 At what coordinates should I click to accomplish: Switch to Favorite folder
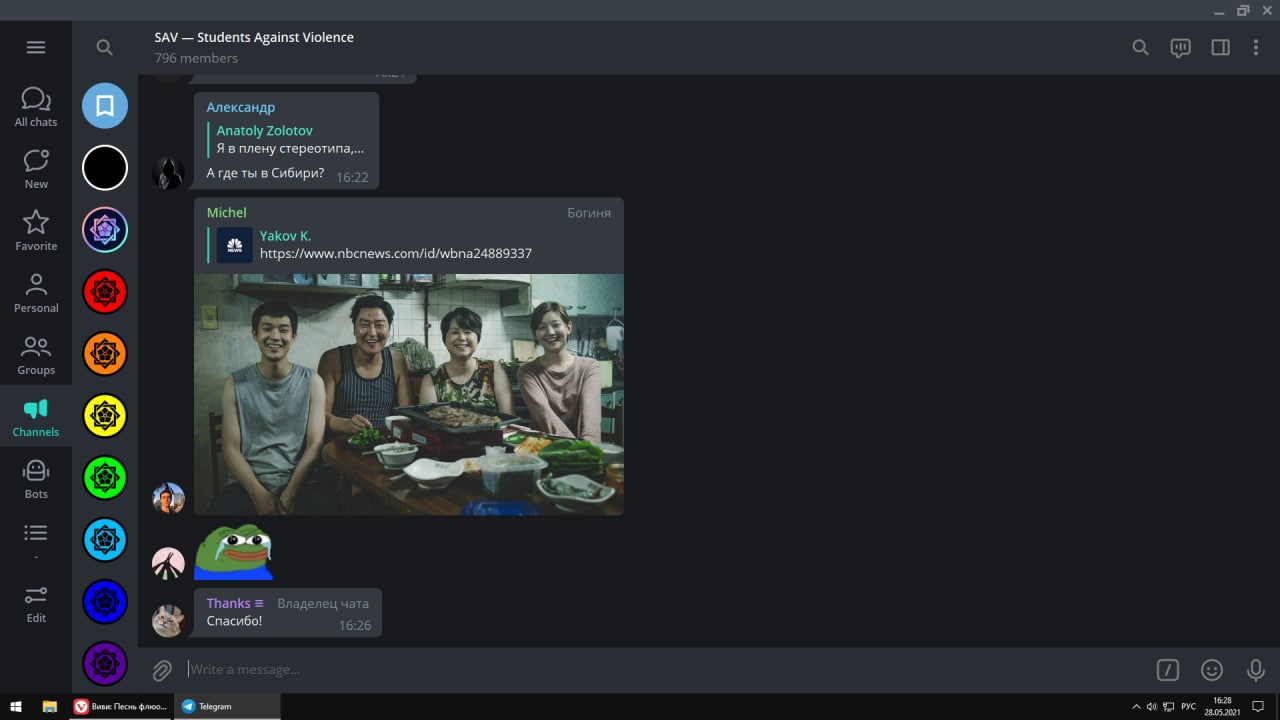[x=36, y=231]
